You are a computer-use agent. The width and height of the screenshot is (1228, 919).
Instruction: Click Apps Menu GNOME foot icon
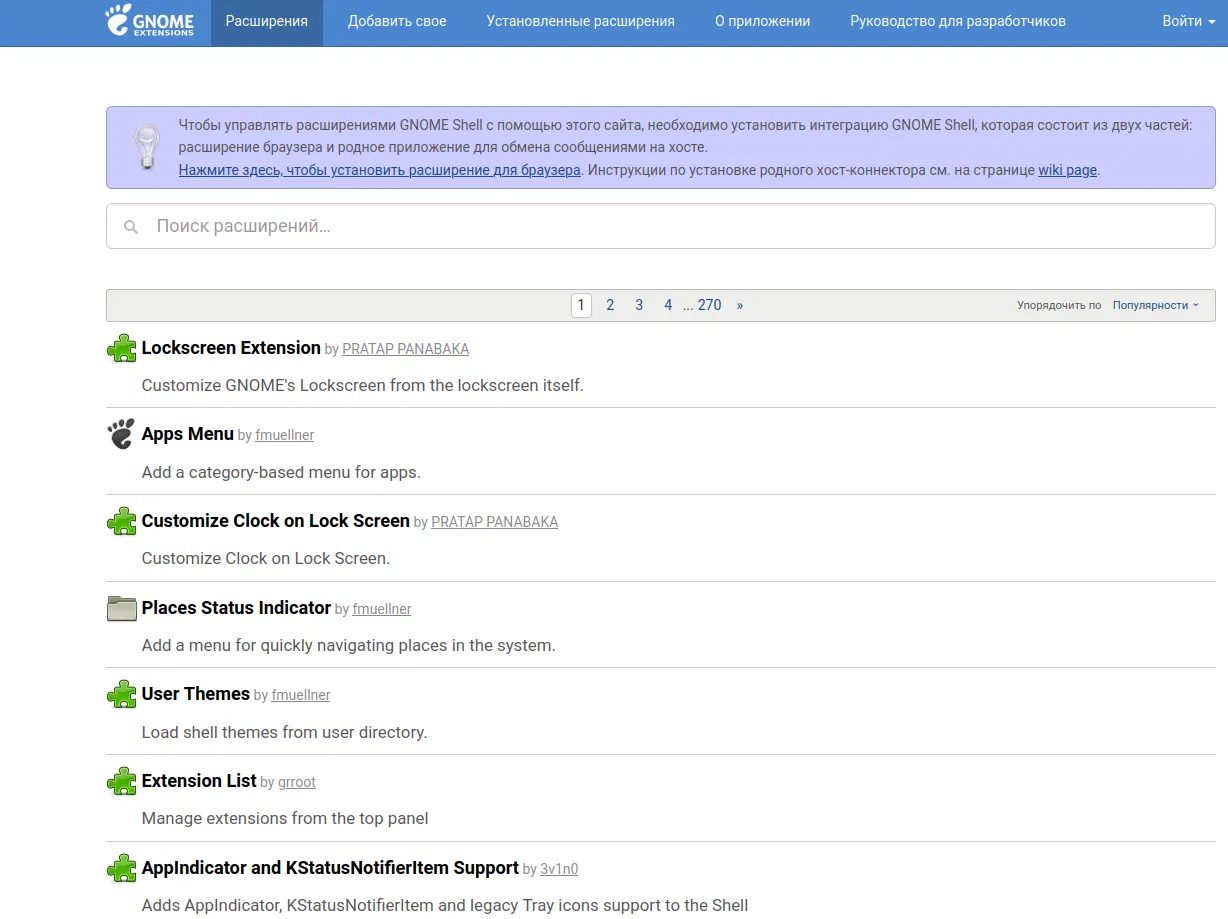pyautogui.click(x=121, y=434)
